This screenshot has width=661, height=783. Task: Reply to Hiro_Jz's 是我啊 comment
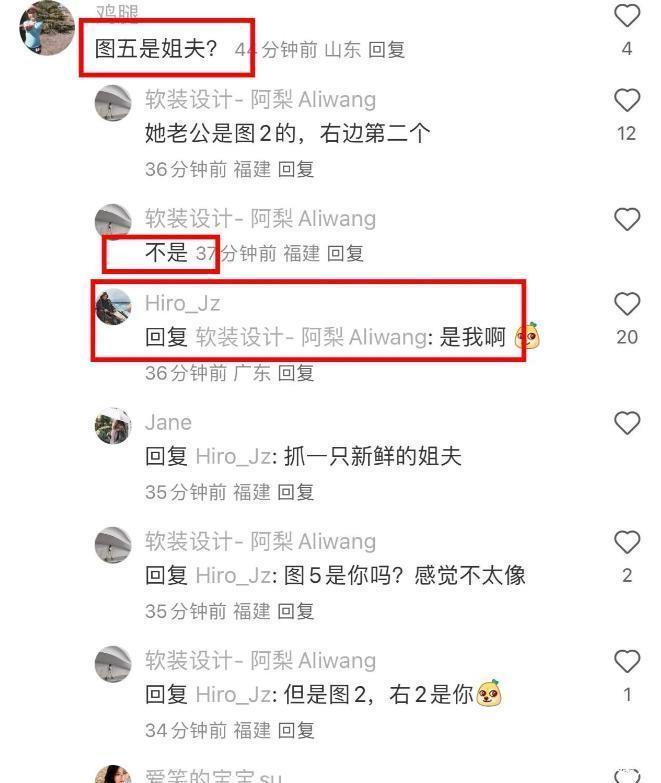tap(296, 373)
